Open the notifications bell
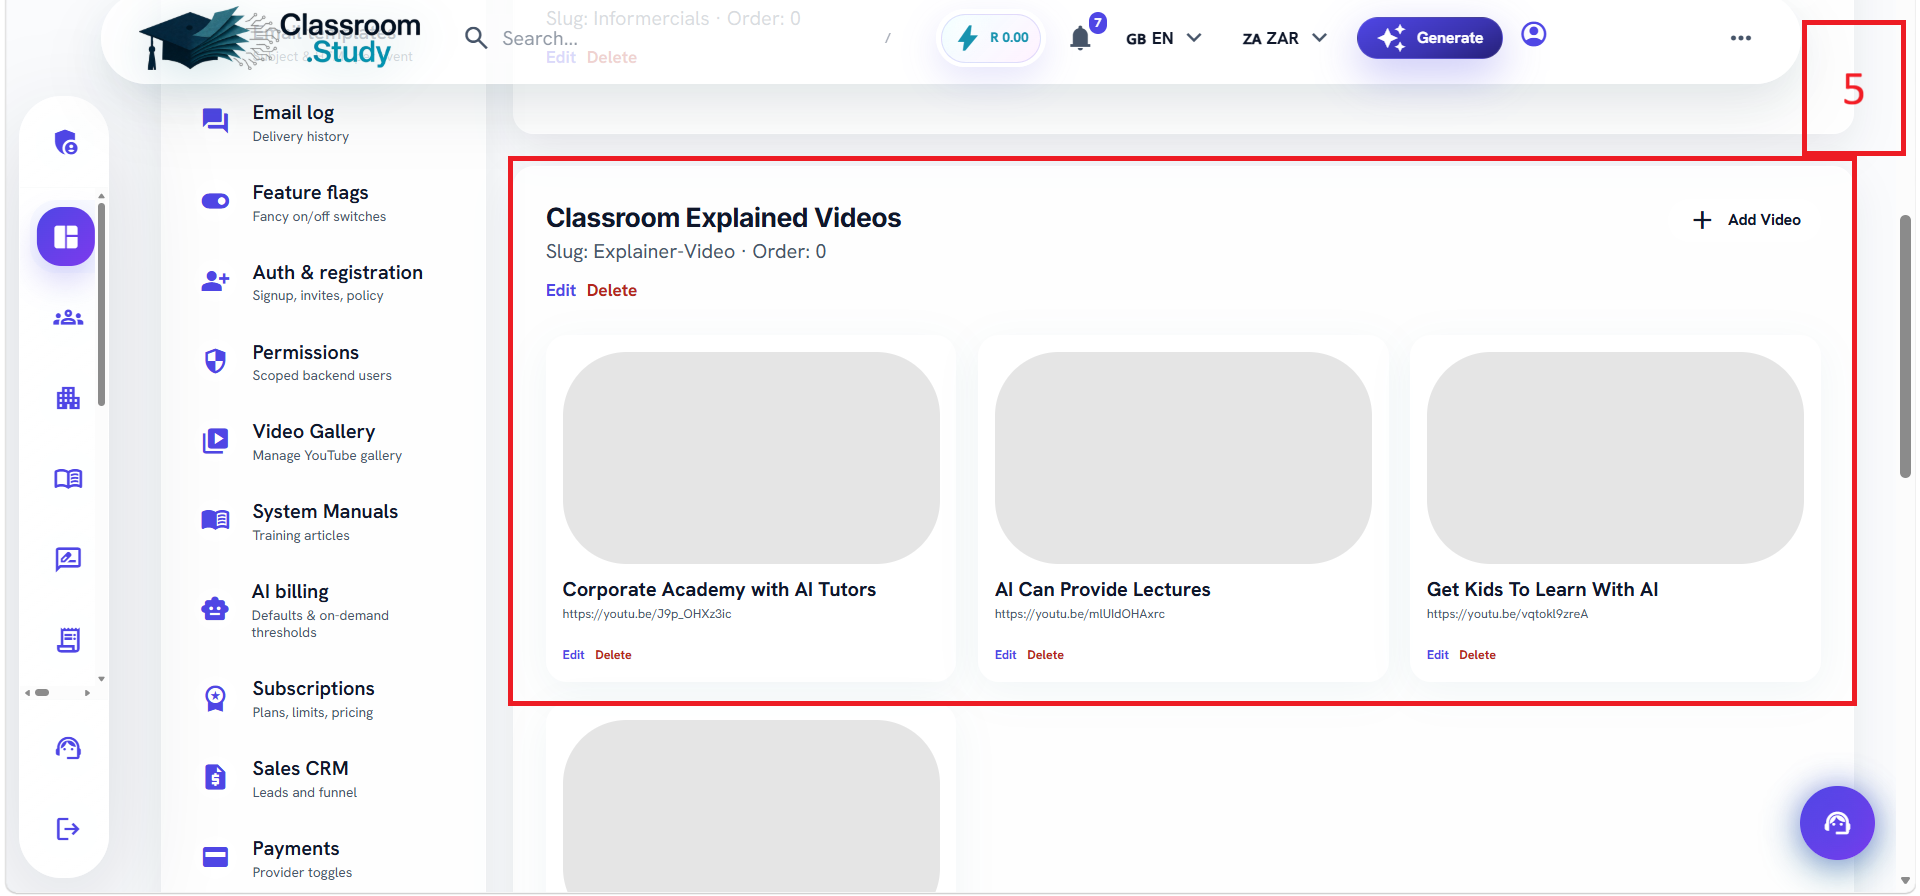1920x896 pixels. pos(1080,38)
